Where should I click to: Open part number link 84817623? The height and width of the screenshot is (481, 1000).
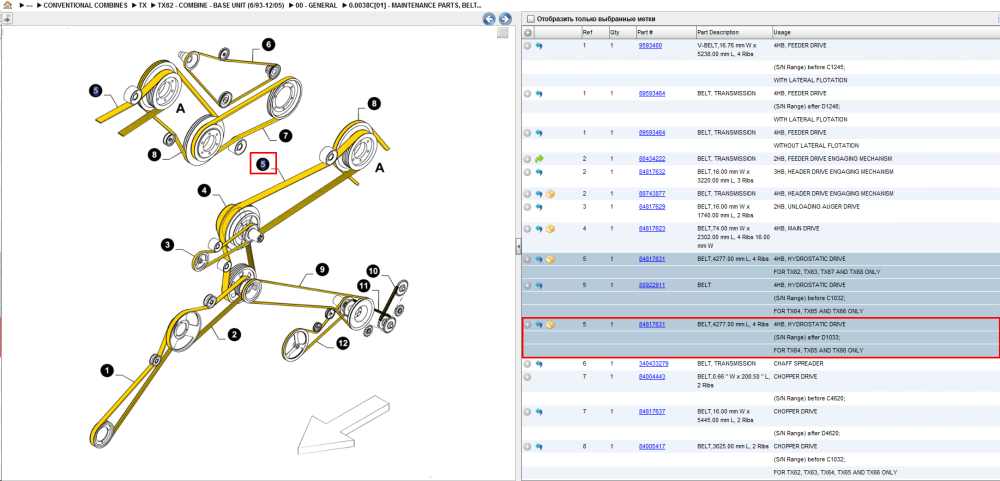[652, 228]
